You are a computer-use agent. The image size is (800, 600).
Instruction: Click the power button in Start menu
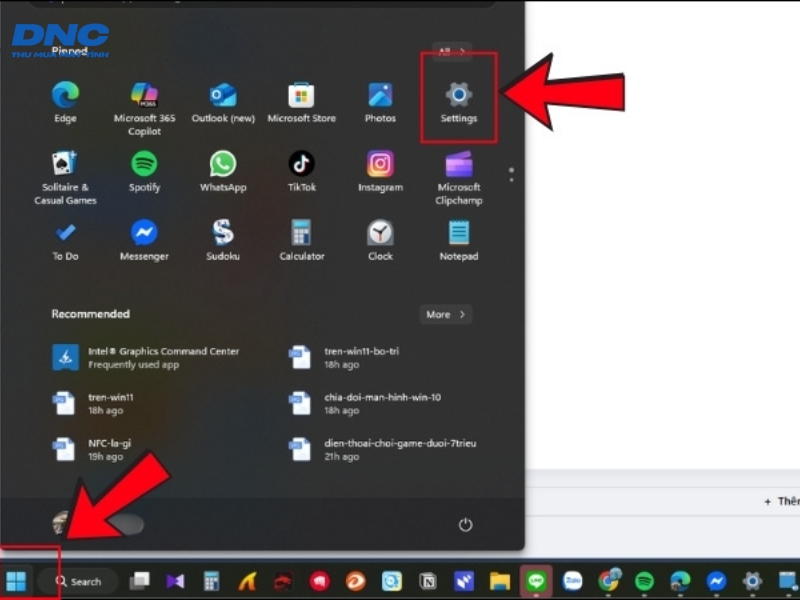pyautogui.click(x=465, y=524)
